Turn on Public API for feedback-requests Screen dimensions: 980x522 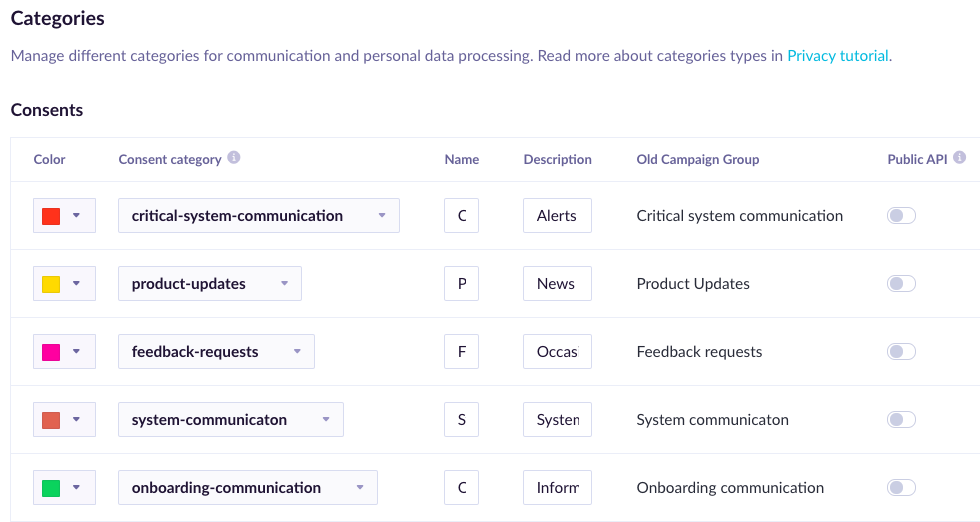[x=901, y=352]
